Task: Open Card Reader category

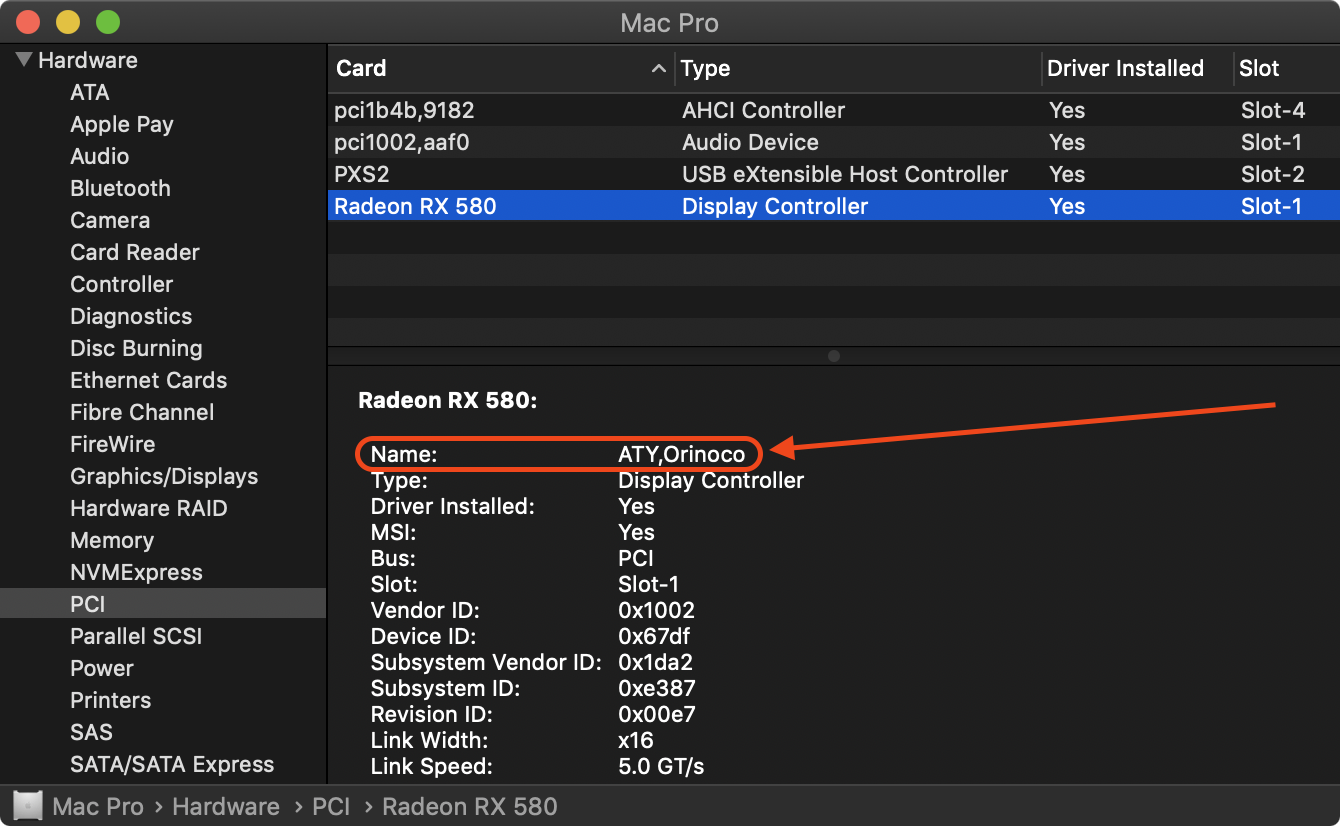Action: coord(134,252)
